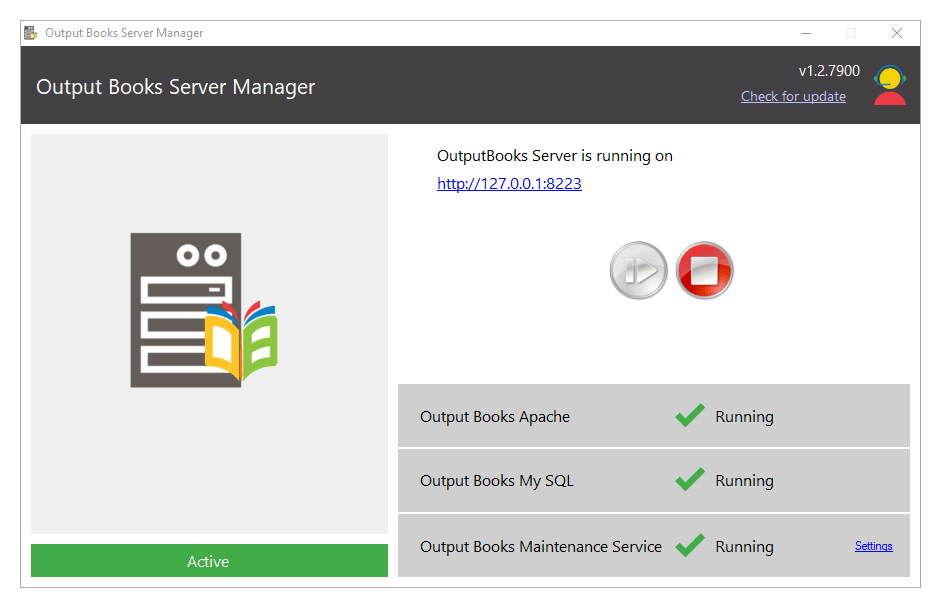This screenshot has width=948, height=610.
Task: Click the green Active status bar
Action: (x=209, y=560)
